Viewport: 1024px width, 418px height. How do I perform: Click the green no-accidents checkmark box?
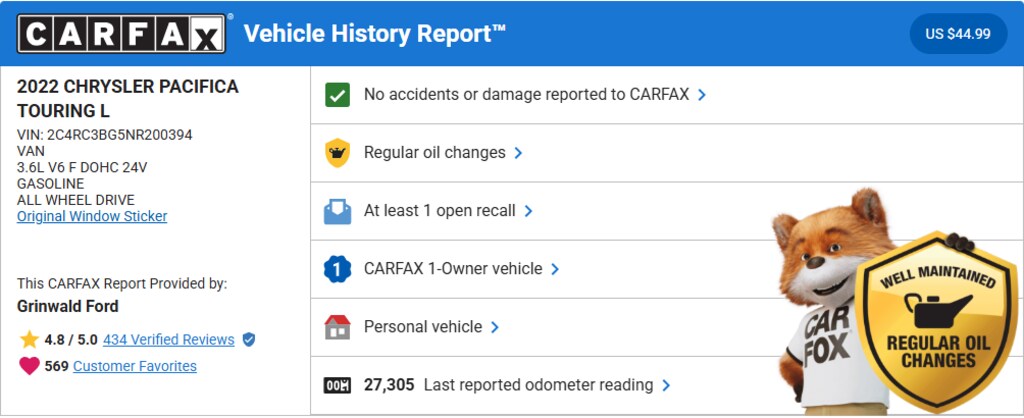click(338, 95)
